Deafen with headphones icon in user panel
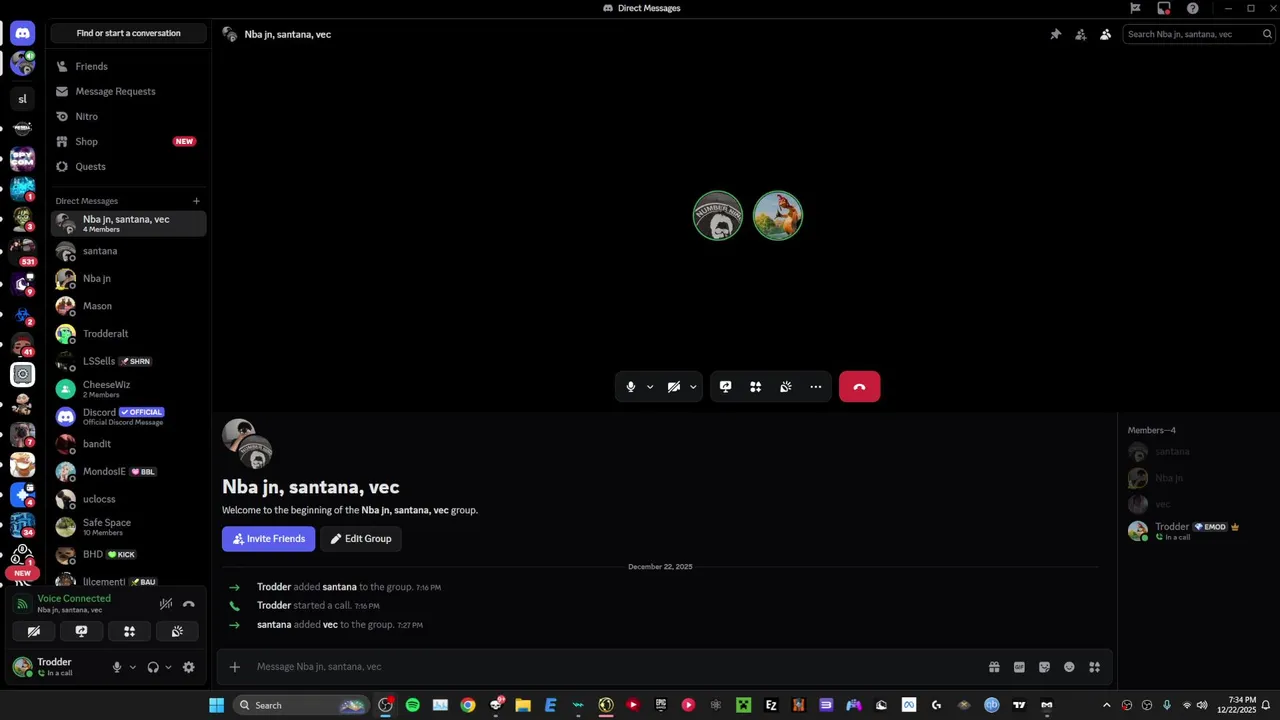This screenshot has height=720, width=1280. [153, 667]
